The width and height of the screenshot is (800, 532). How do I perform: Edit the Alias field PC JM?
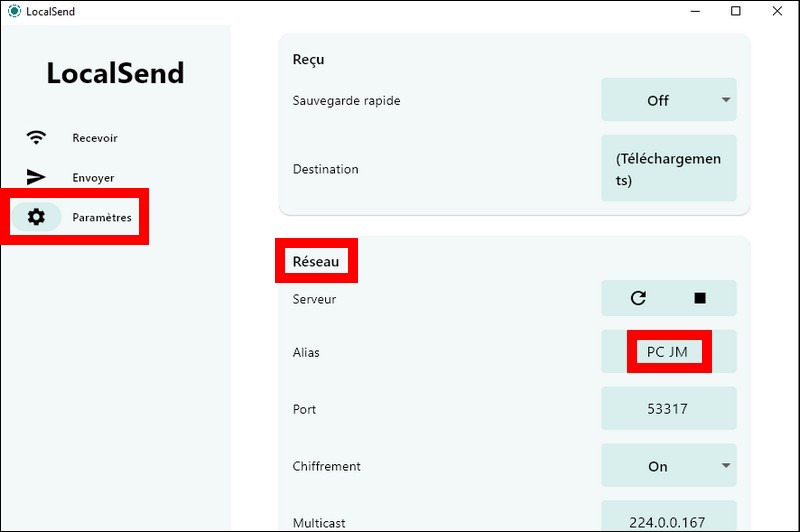(x=669, y=351)
